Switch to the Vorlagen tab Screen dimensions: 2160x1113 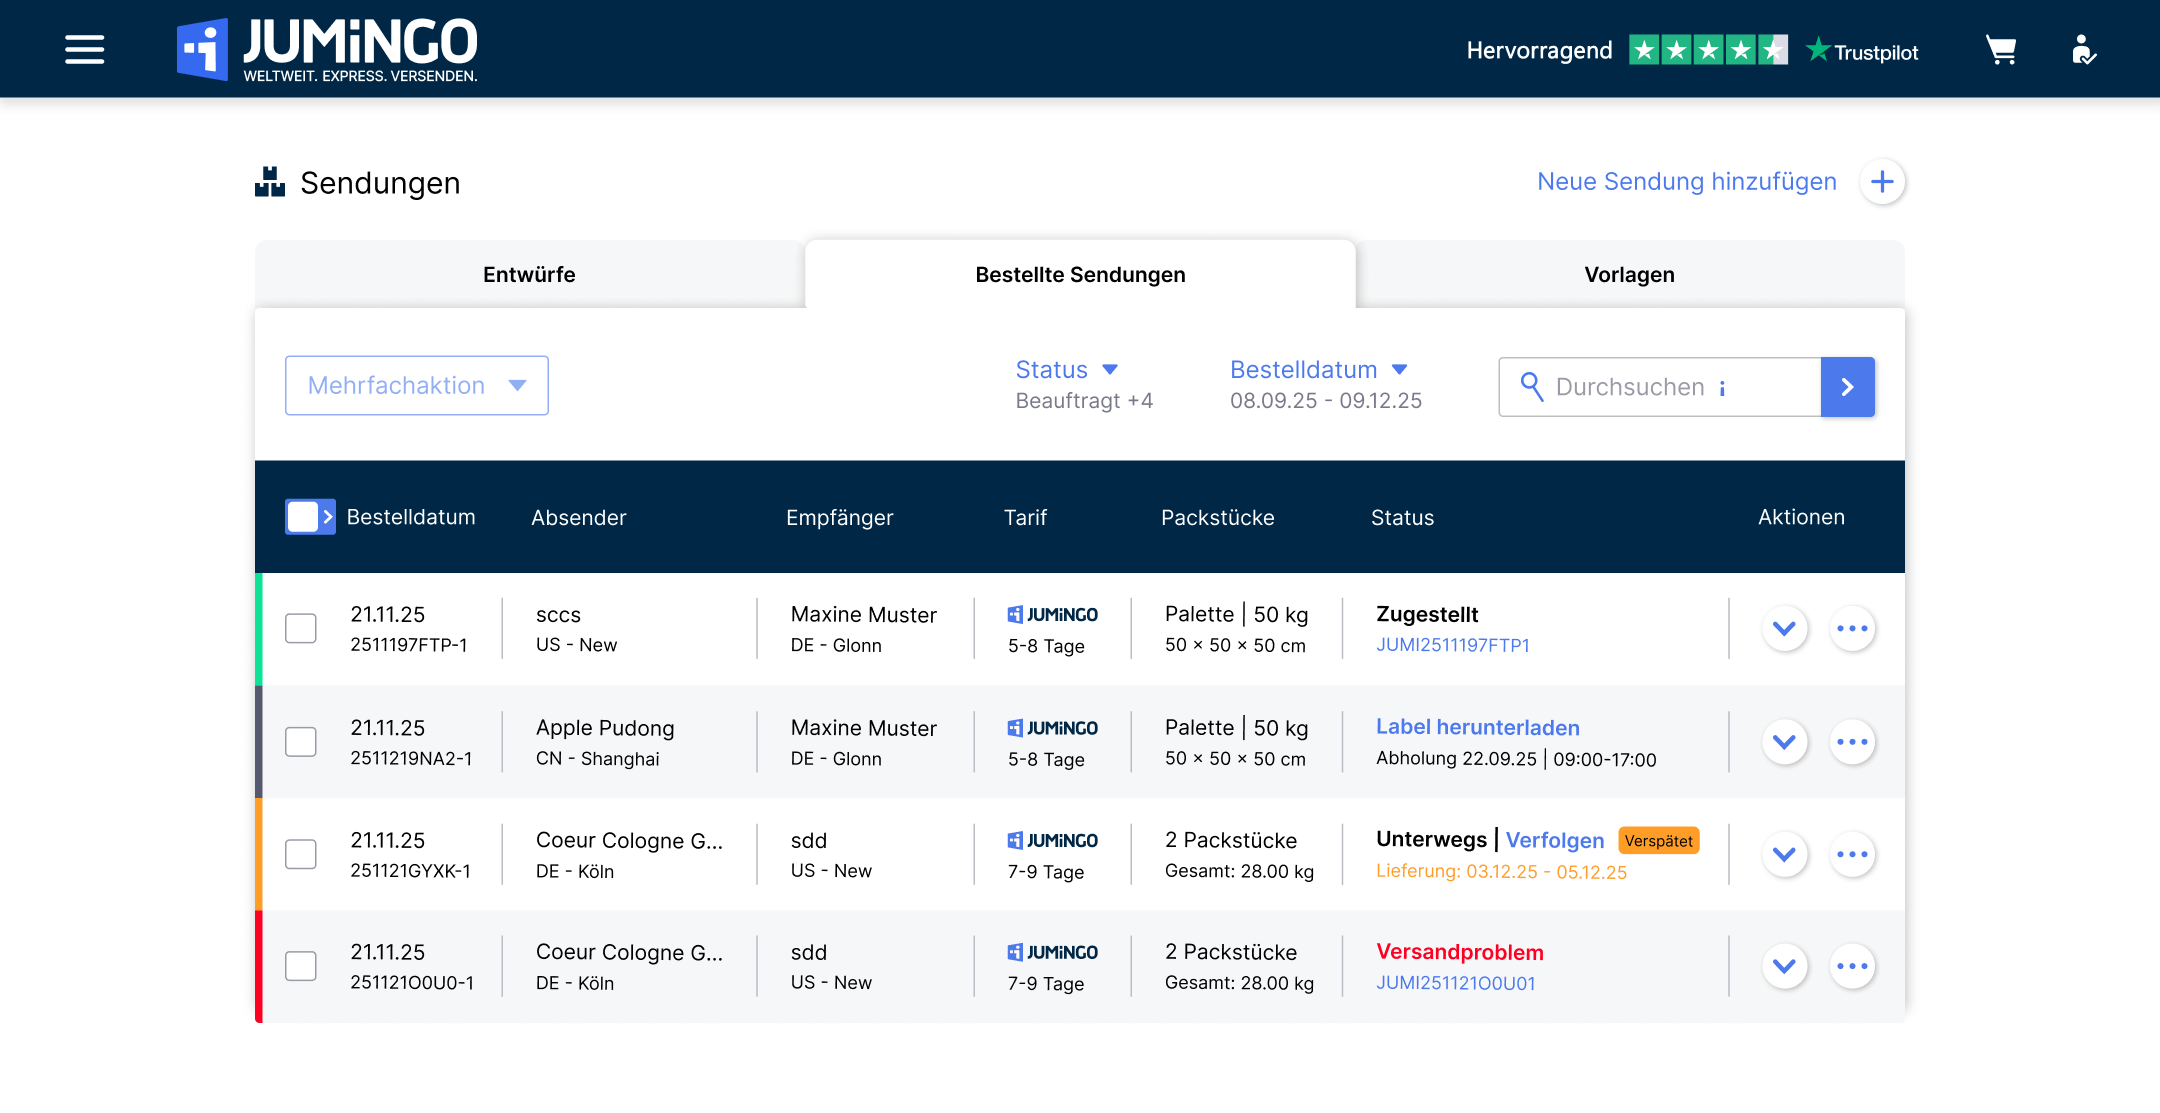tap(1629, 275)
